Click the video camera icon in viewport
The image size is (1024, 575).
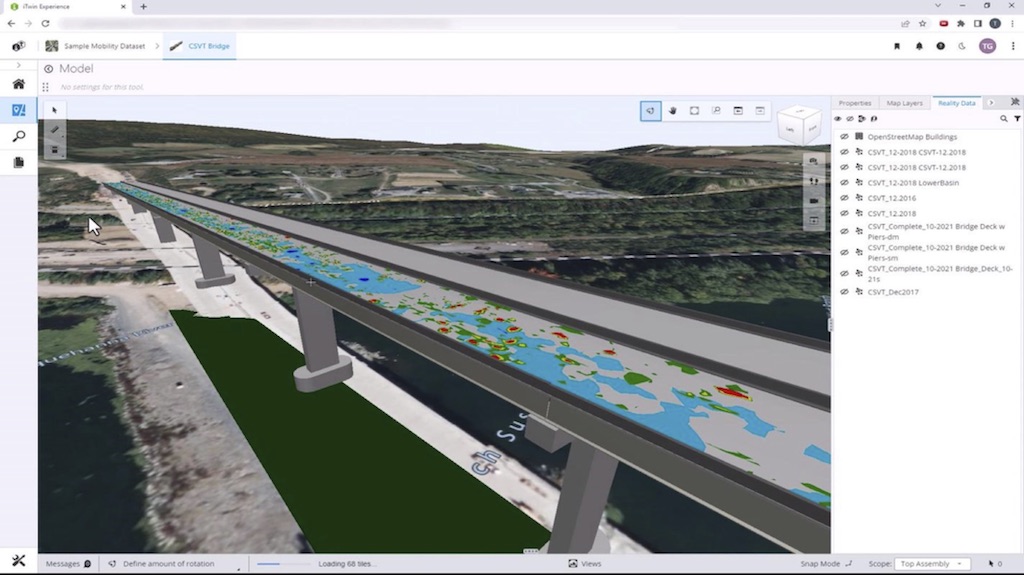pos(814,201)
